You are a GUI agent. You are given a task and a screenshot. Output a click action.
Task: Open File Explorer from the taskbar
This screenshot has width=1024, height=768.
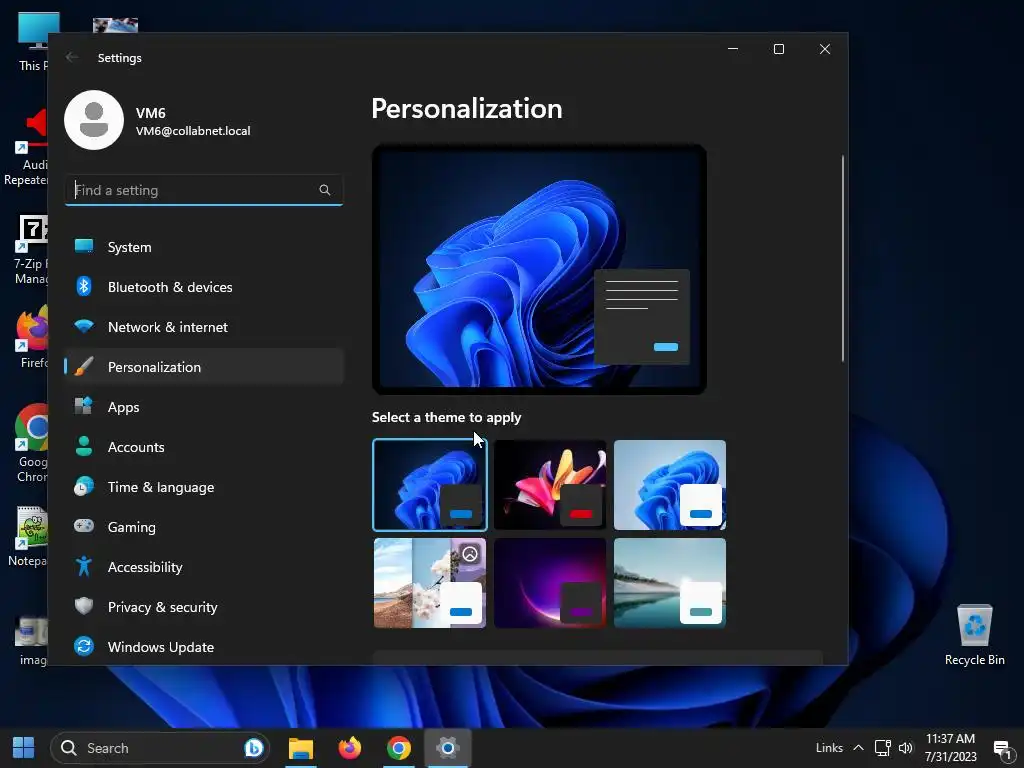point(301,748)
